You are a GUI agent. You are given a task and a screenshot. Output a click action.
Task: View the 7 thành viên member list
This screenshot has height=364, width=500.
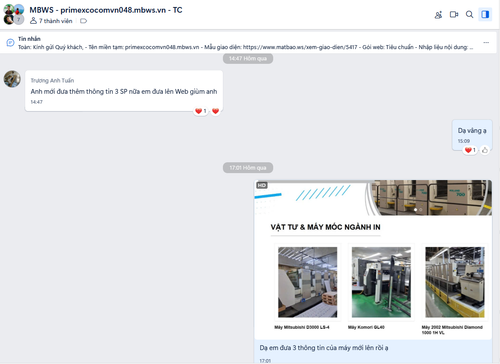pos(51,21)
